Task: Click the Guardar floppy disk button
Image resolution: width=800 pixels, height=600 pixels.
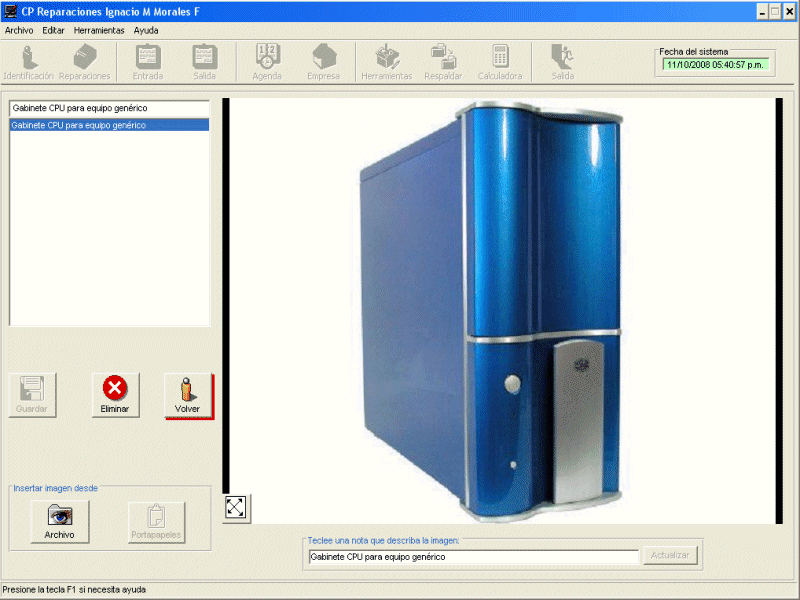Action: coord(32,394)
